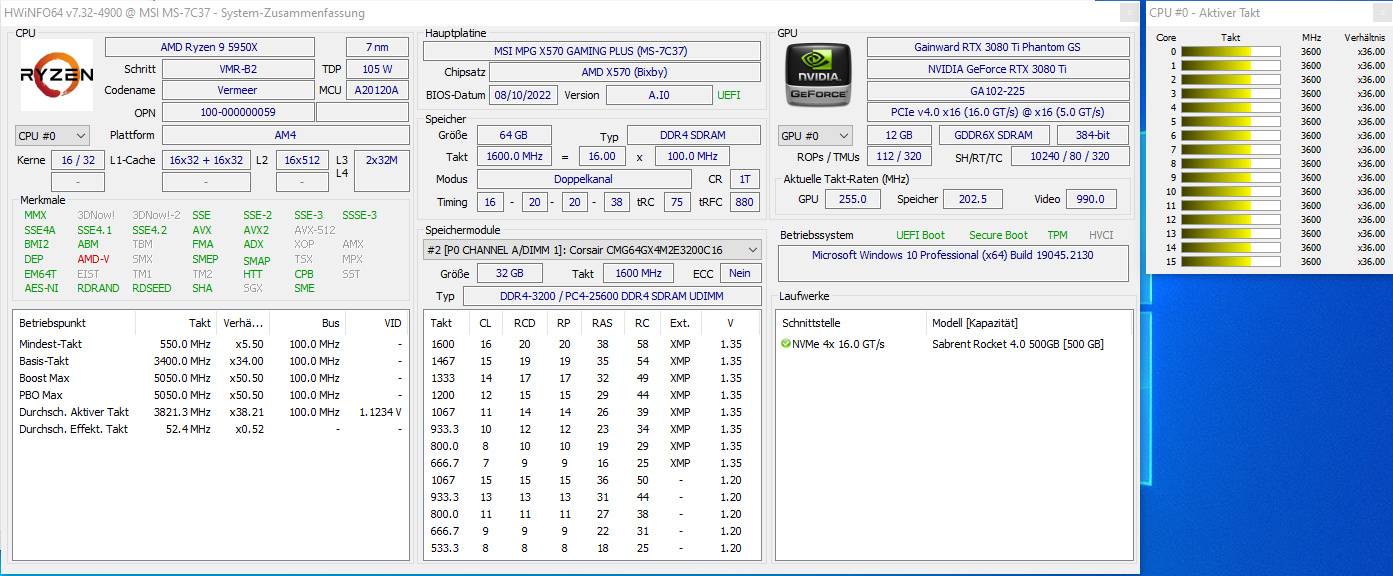Open the CPU #0 selector dropdown
The image size is (1393, 576).
53,135
